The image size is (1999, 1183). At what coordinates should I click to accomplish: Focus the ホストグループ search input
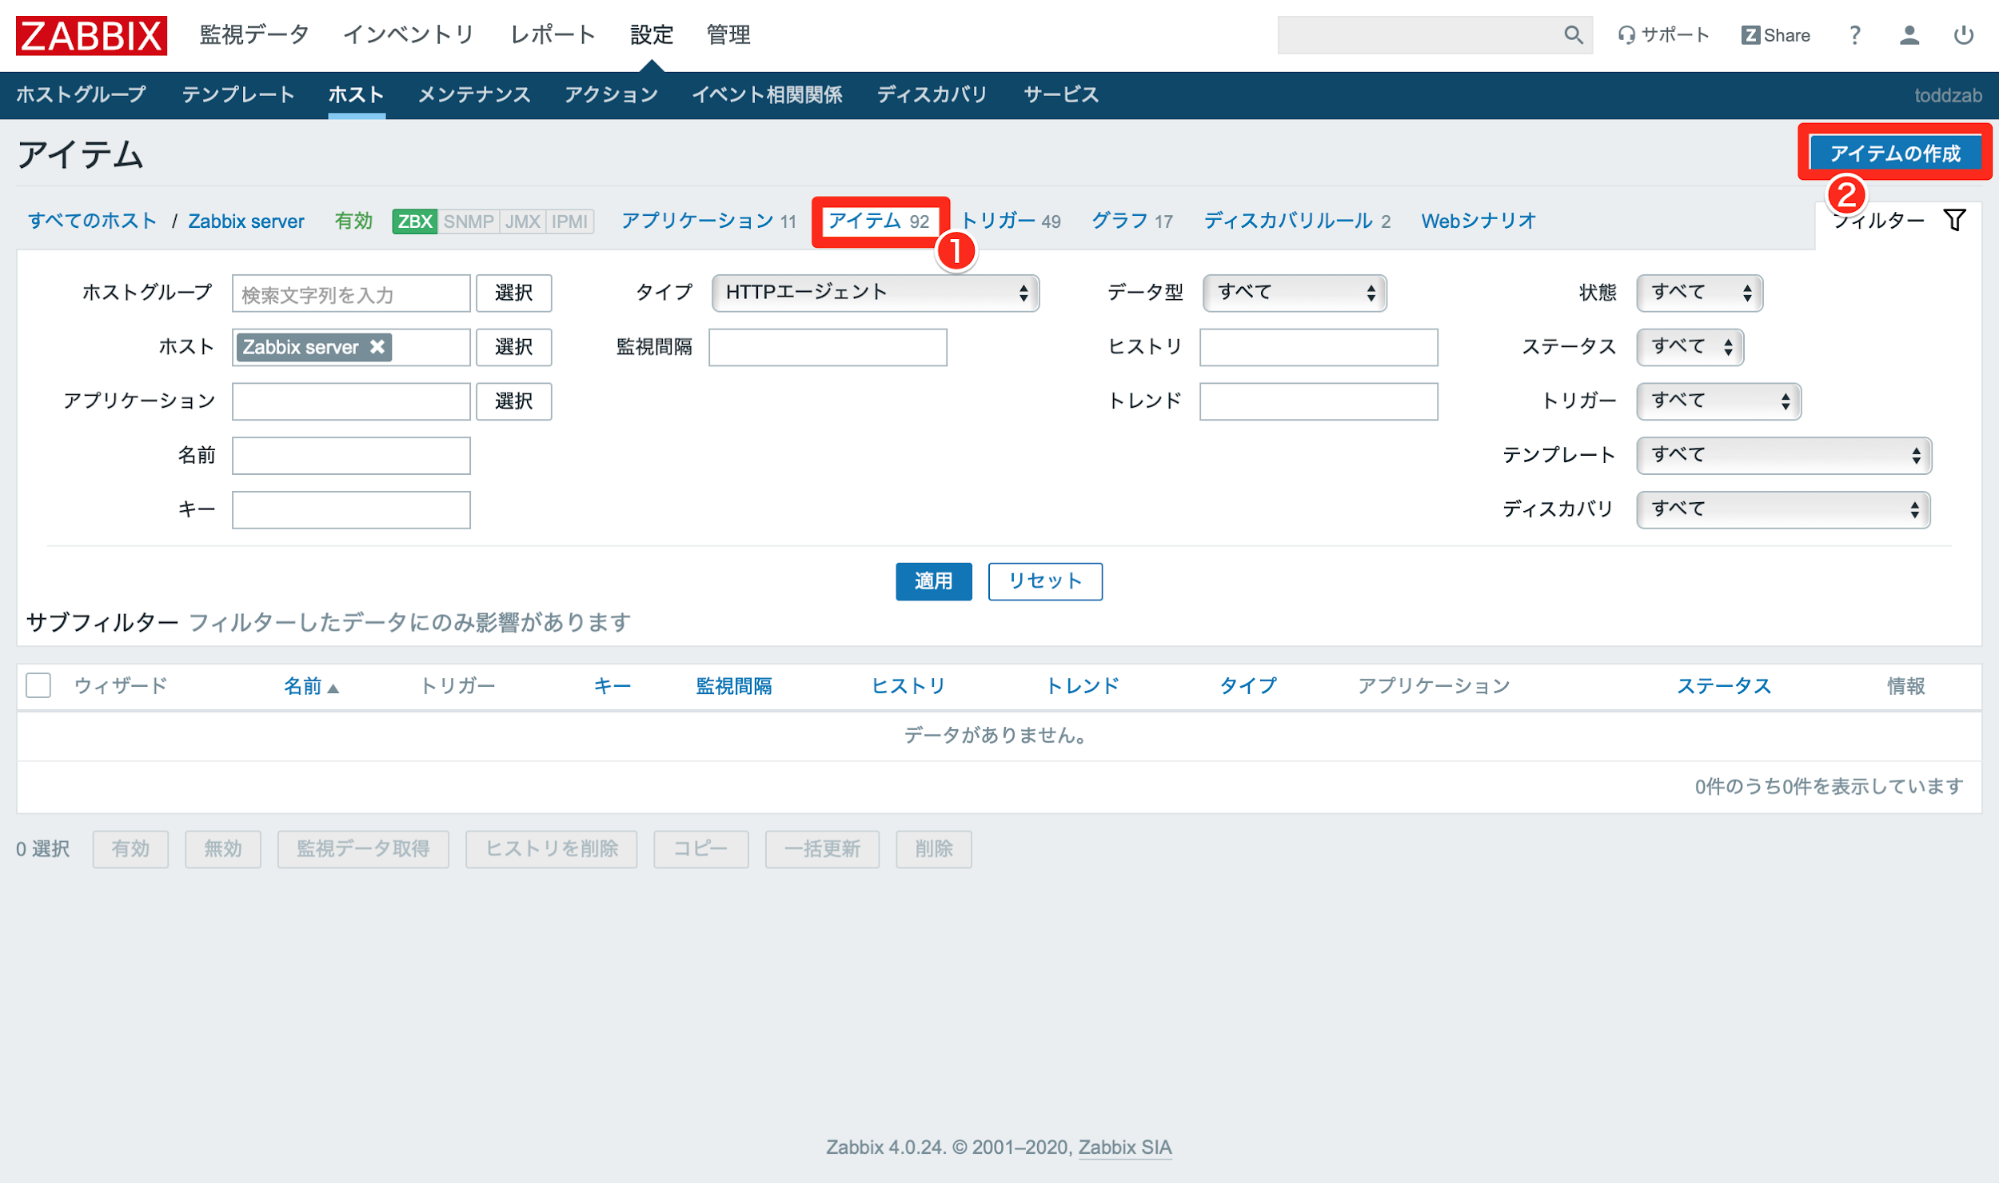pyautogui.click(x=351, y=293)
